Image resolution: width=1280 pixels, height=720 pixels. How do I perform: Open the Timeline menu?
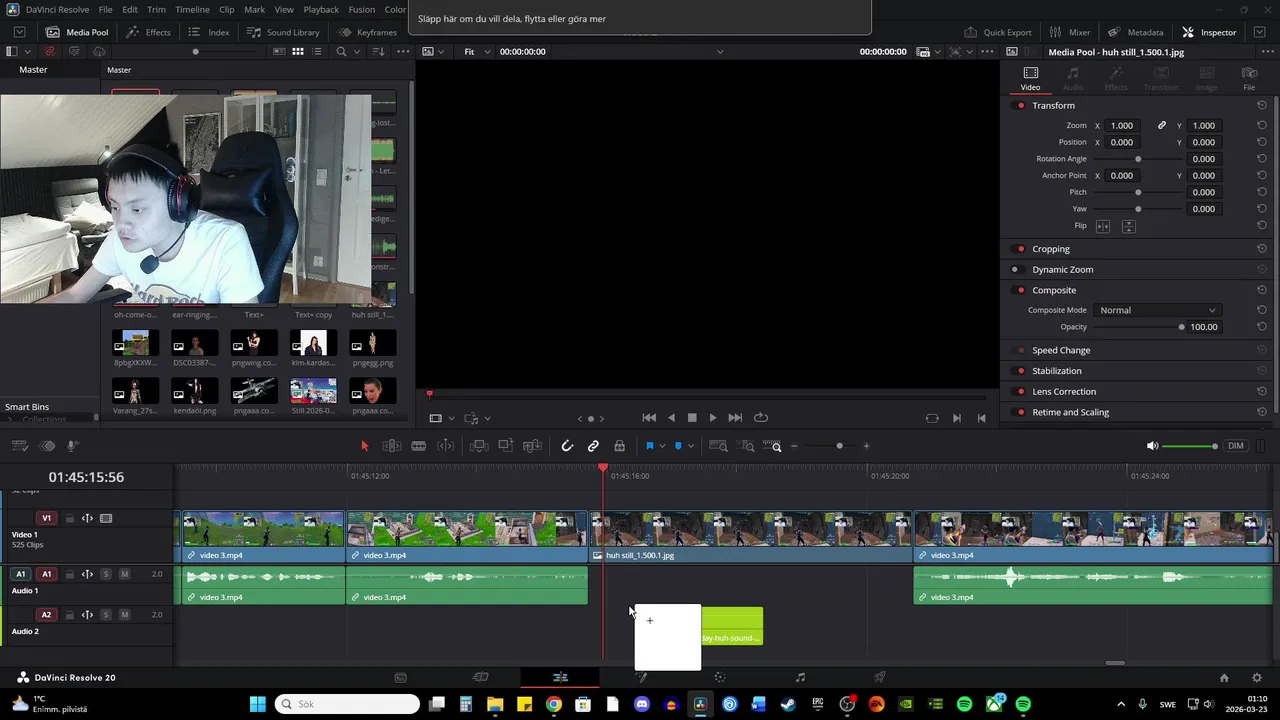click(x=192, y=10)
